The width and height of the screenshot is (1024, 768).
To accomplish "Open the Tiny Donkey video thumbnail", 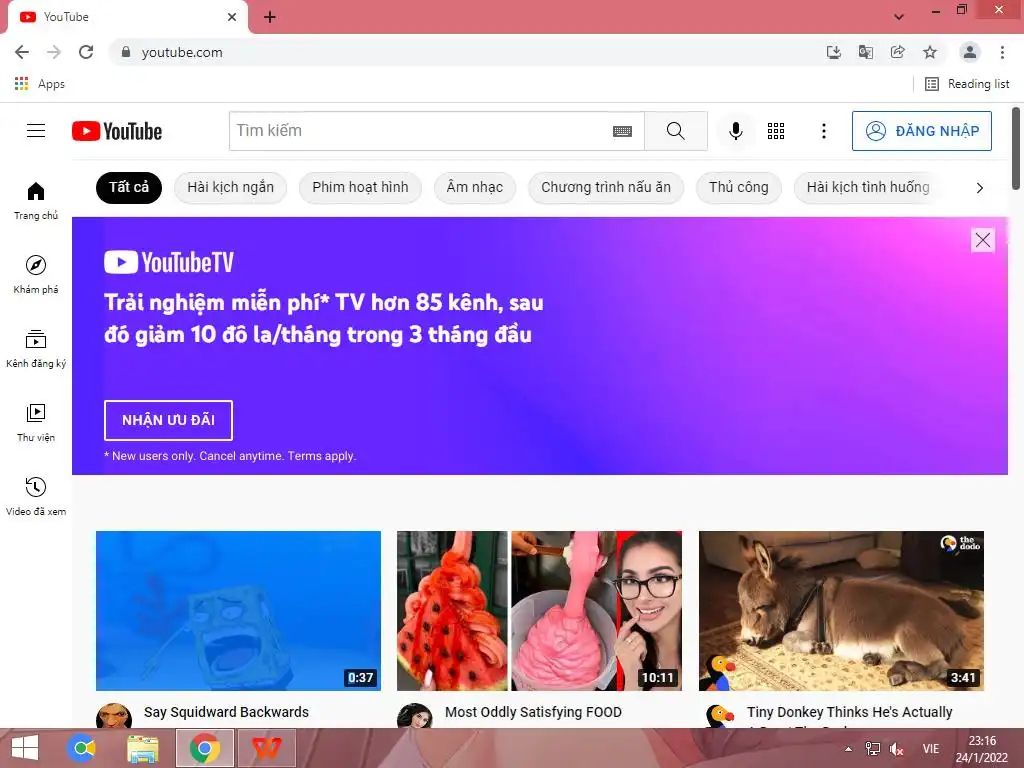I will (841, 611).
